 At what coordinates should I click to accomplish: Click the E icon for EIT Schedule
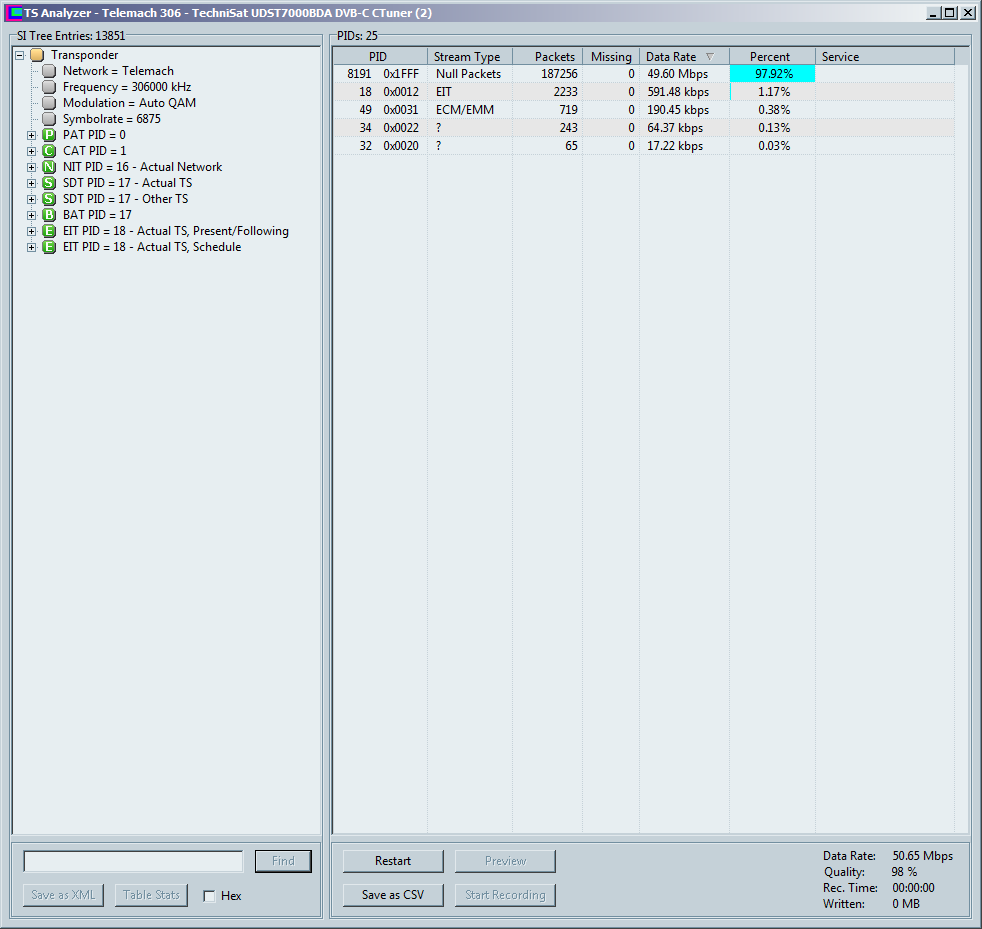coord(49,247)
